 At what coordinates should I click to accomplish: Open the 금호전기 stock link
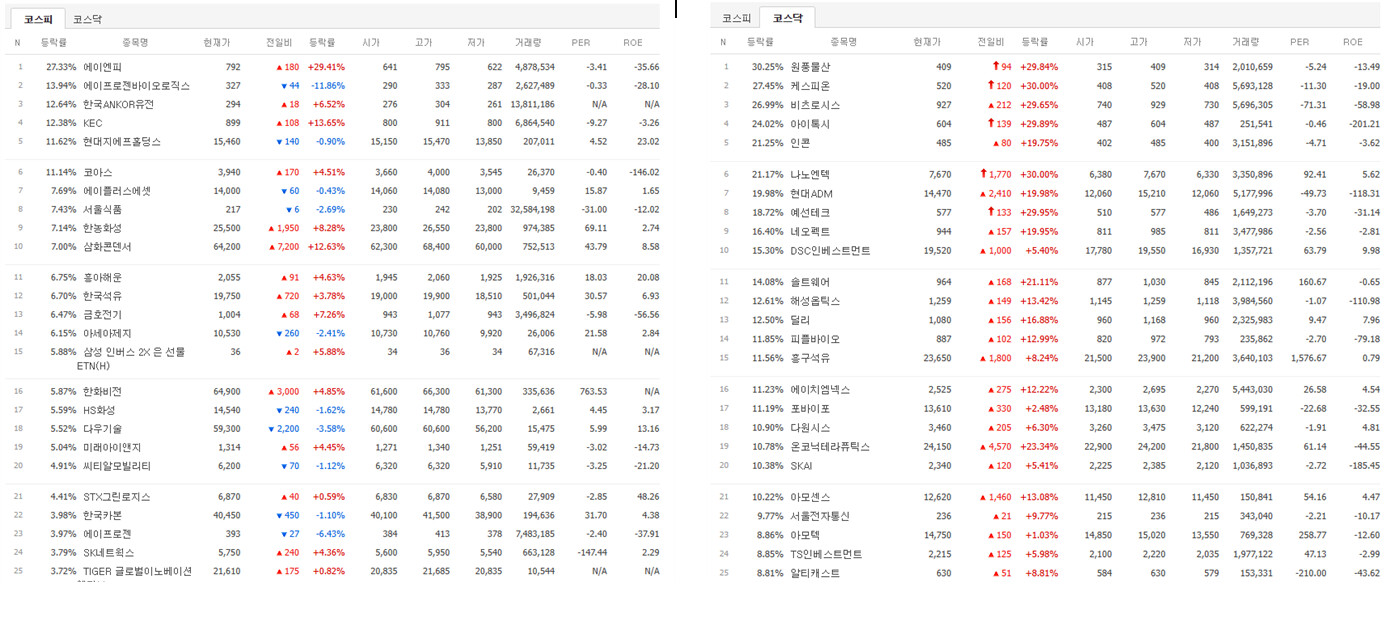coord(102,315)
